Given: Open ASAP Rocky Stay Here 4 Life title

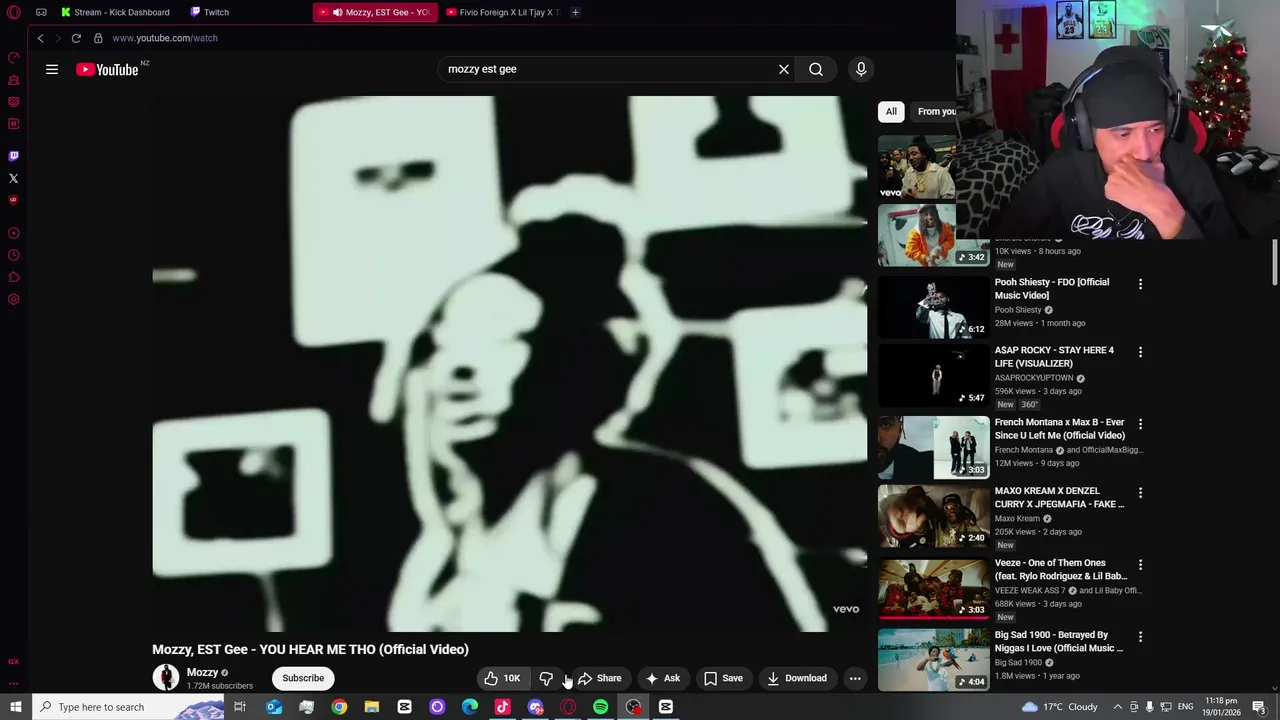Looking at the screenshot, I should click(1054, 357).
